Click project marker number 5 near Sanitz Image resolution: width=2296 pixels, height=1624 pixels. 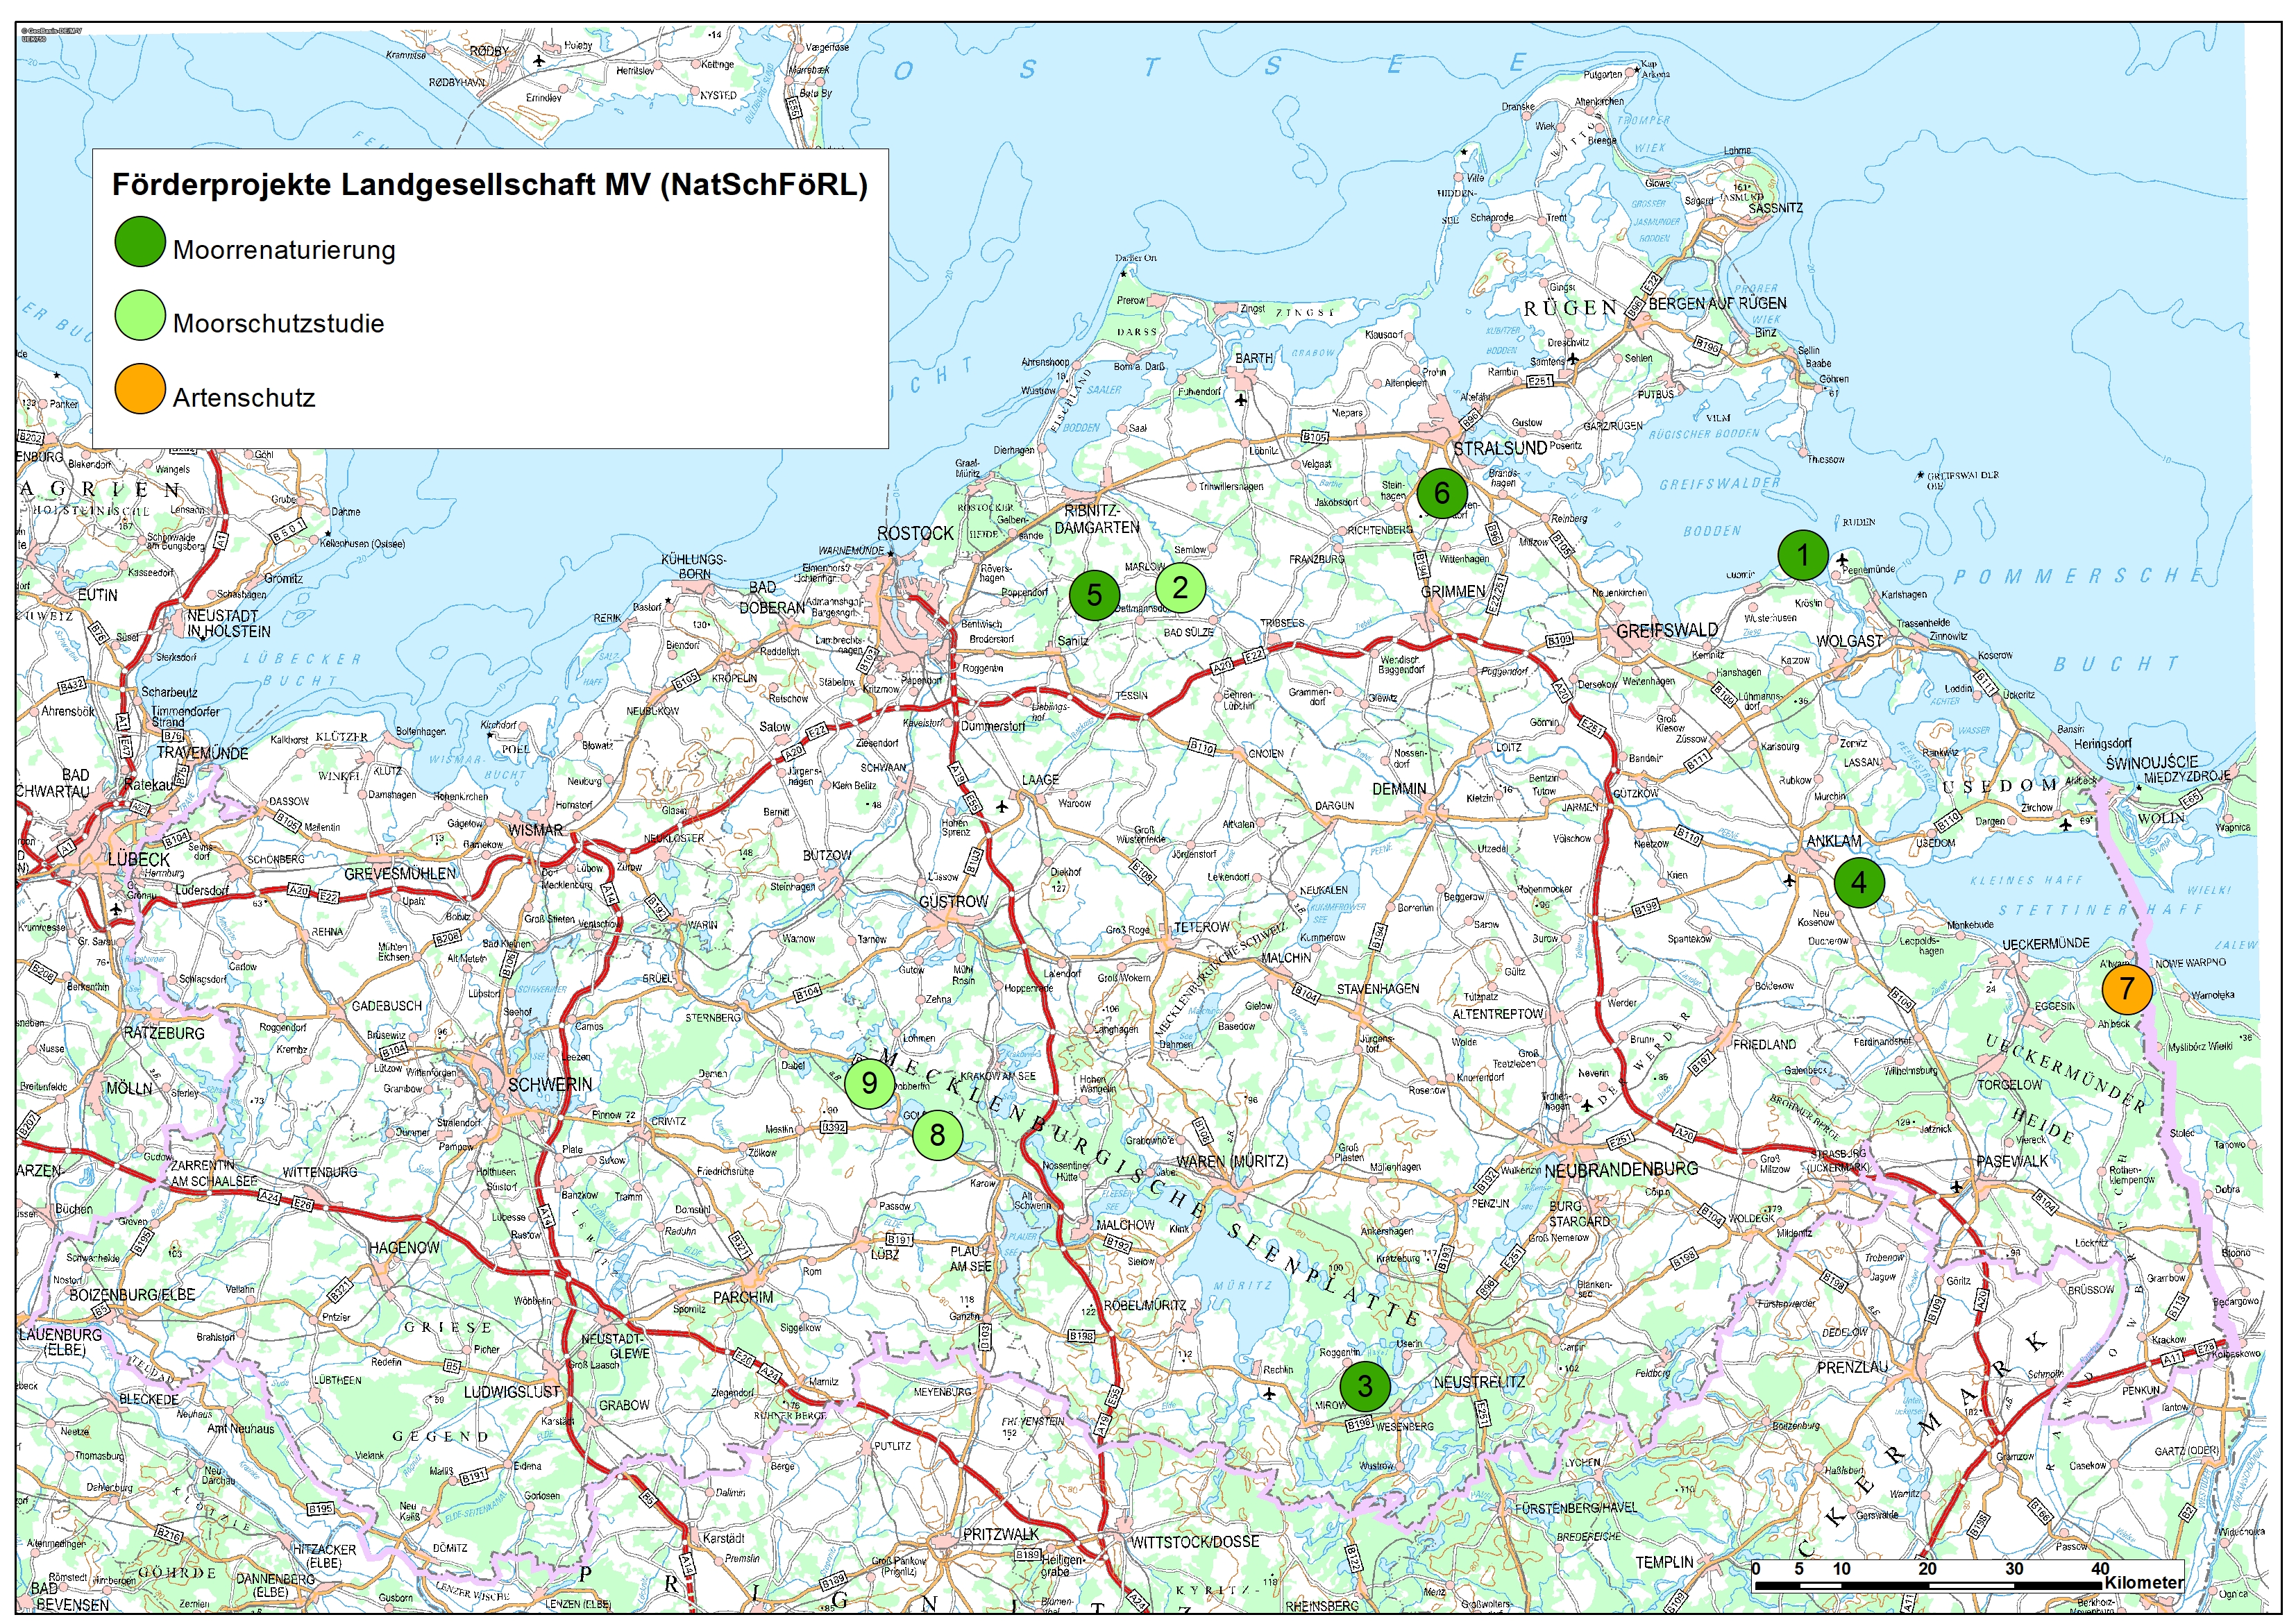coord(1094,594)
